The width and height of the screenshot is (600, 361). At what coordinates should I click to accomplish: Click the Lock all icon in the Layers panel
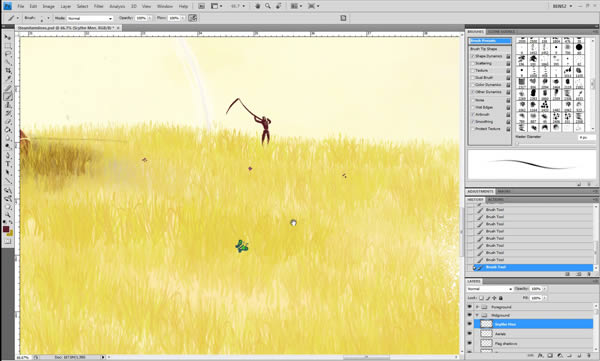501,298
